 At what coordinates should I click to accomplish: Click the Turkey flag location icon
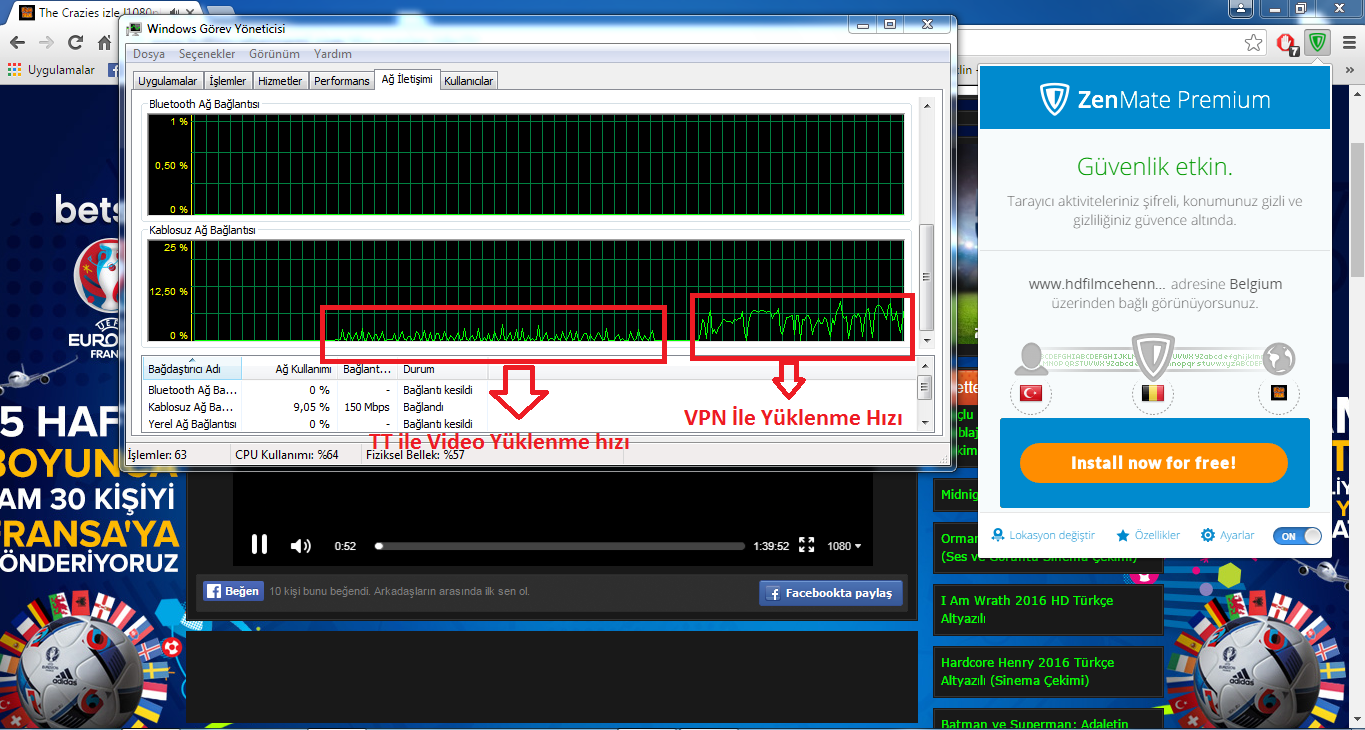(x=1030, y=393)
